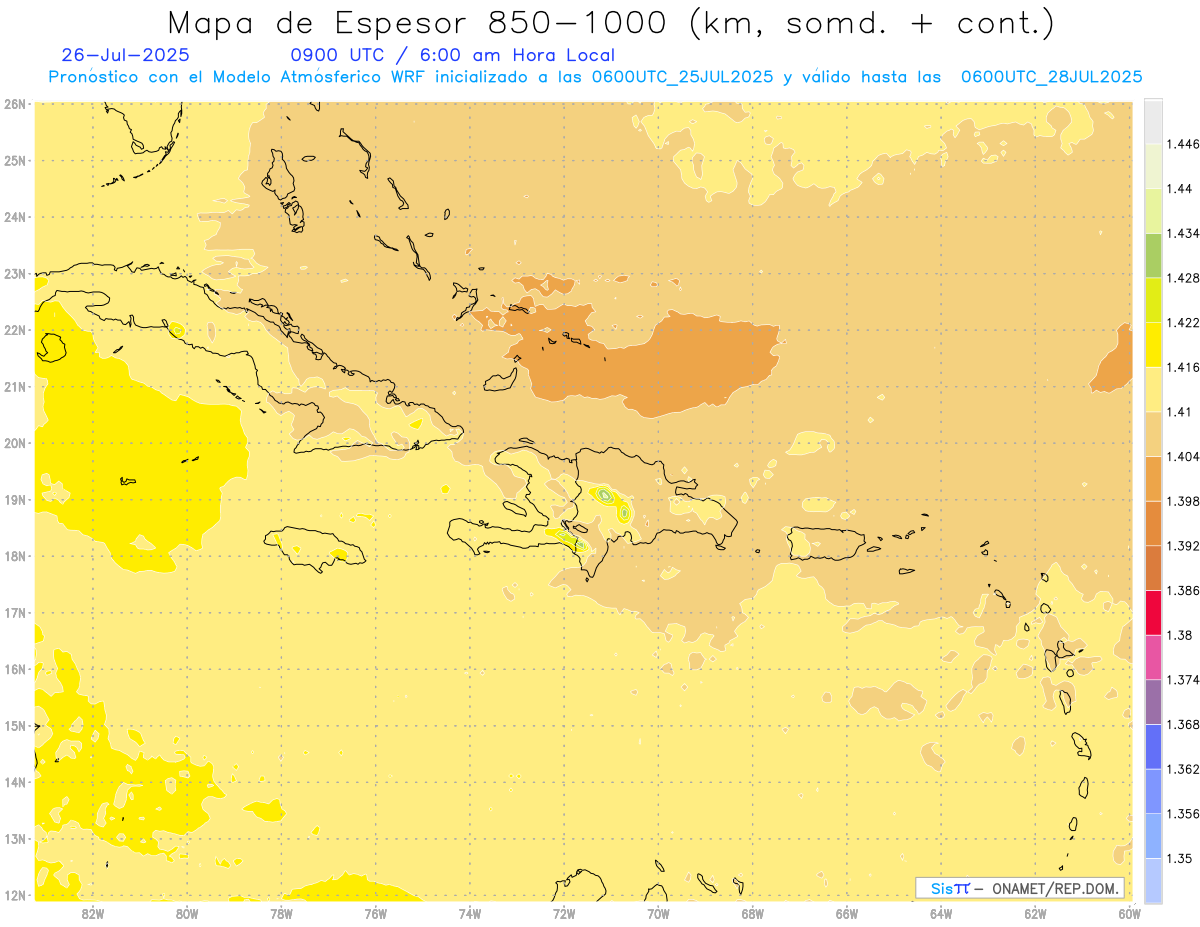1200x927 pixels.
Task: Select the legend value 1.416
Action: pos(1183,367)
